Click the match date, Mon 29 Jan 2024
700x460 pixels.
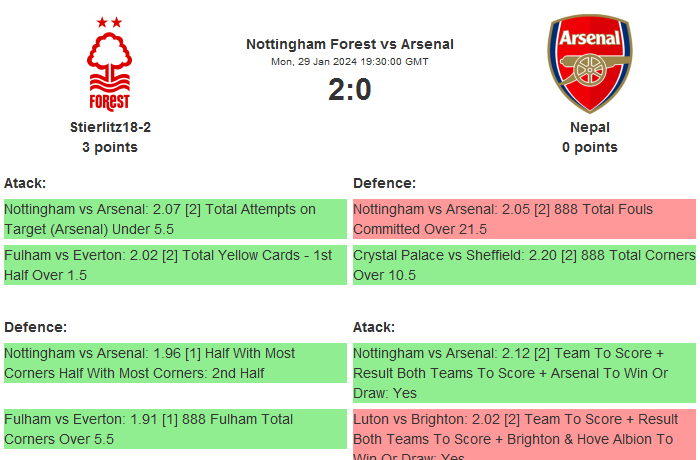[x=349, y=62]
